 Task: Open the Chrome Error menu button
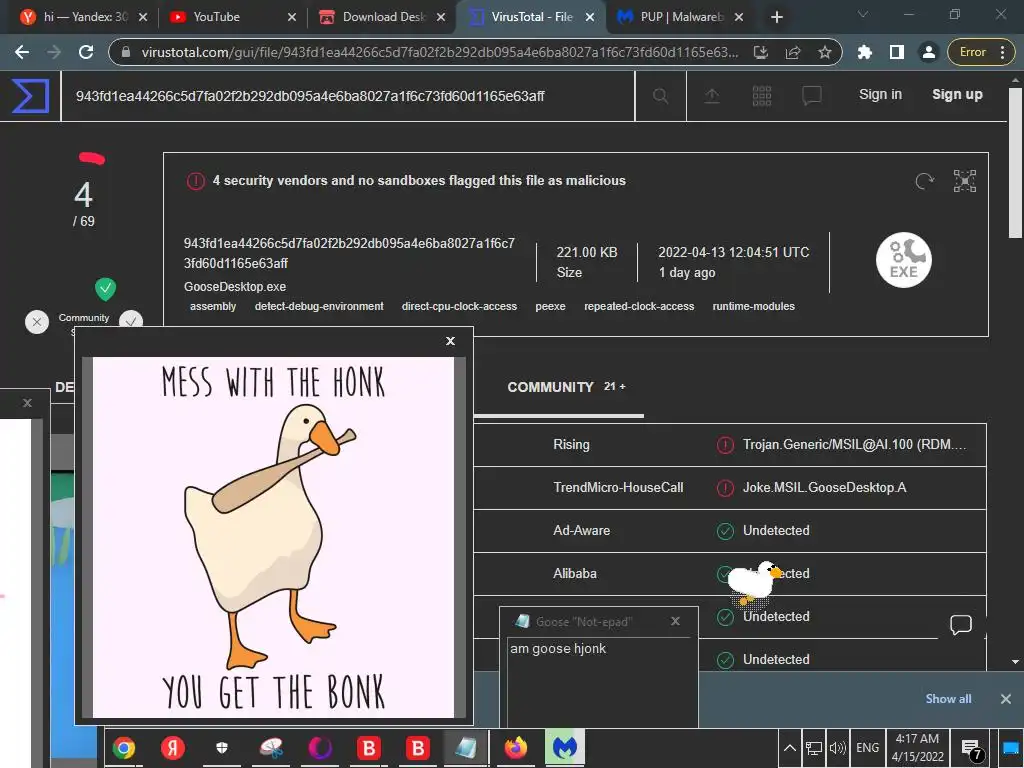point(981,52)
